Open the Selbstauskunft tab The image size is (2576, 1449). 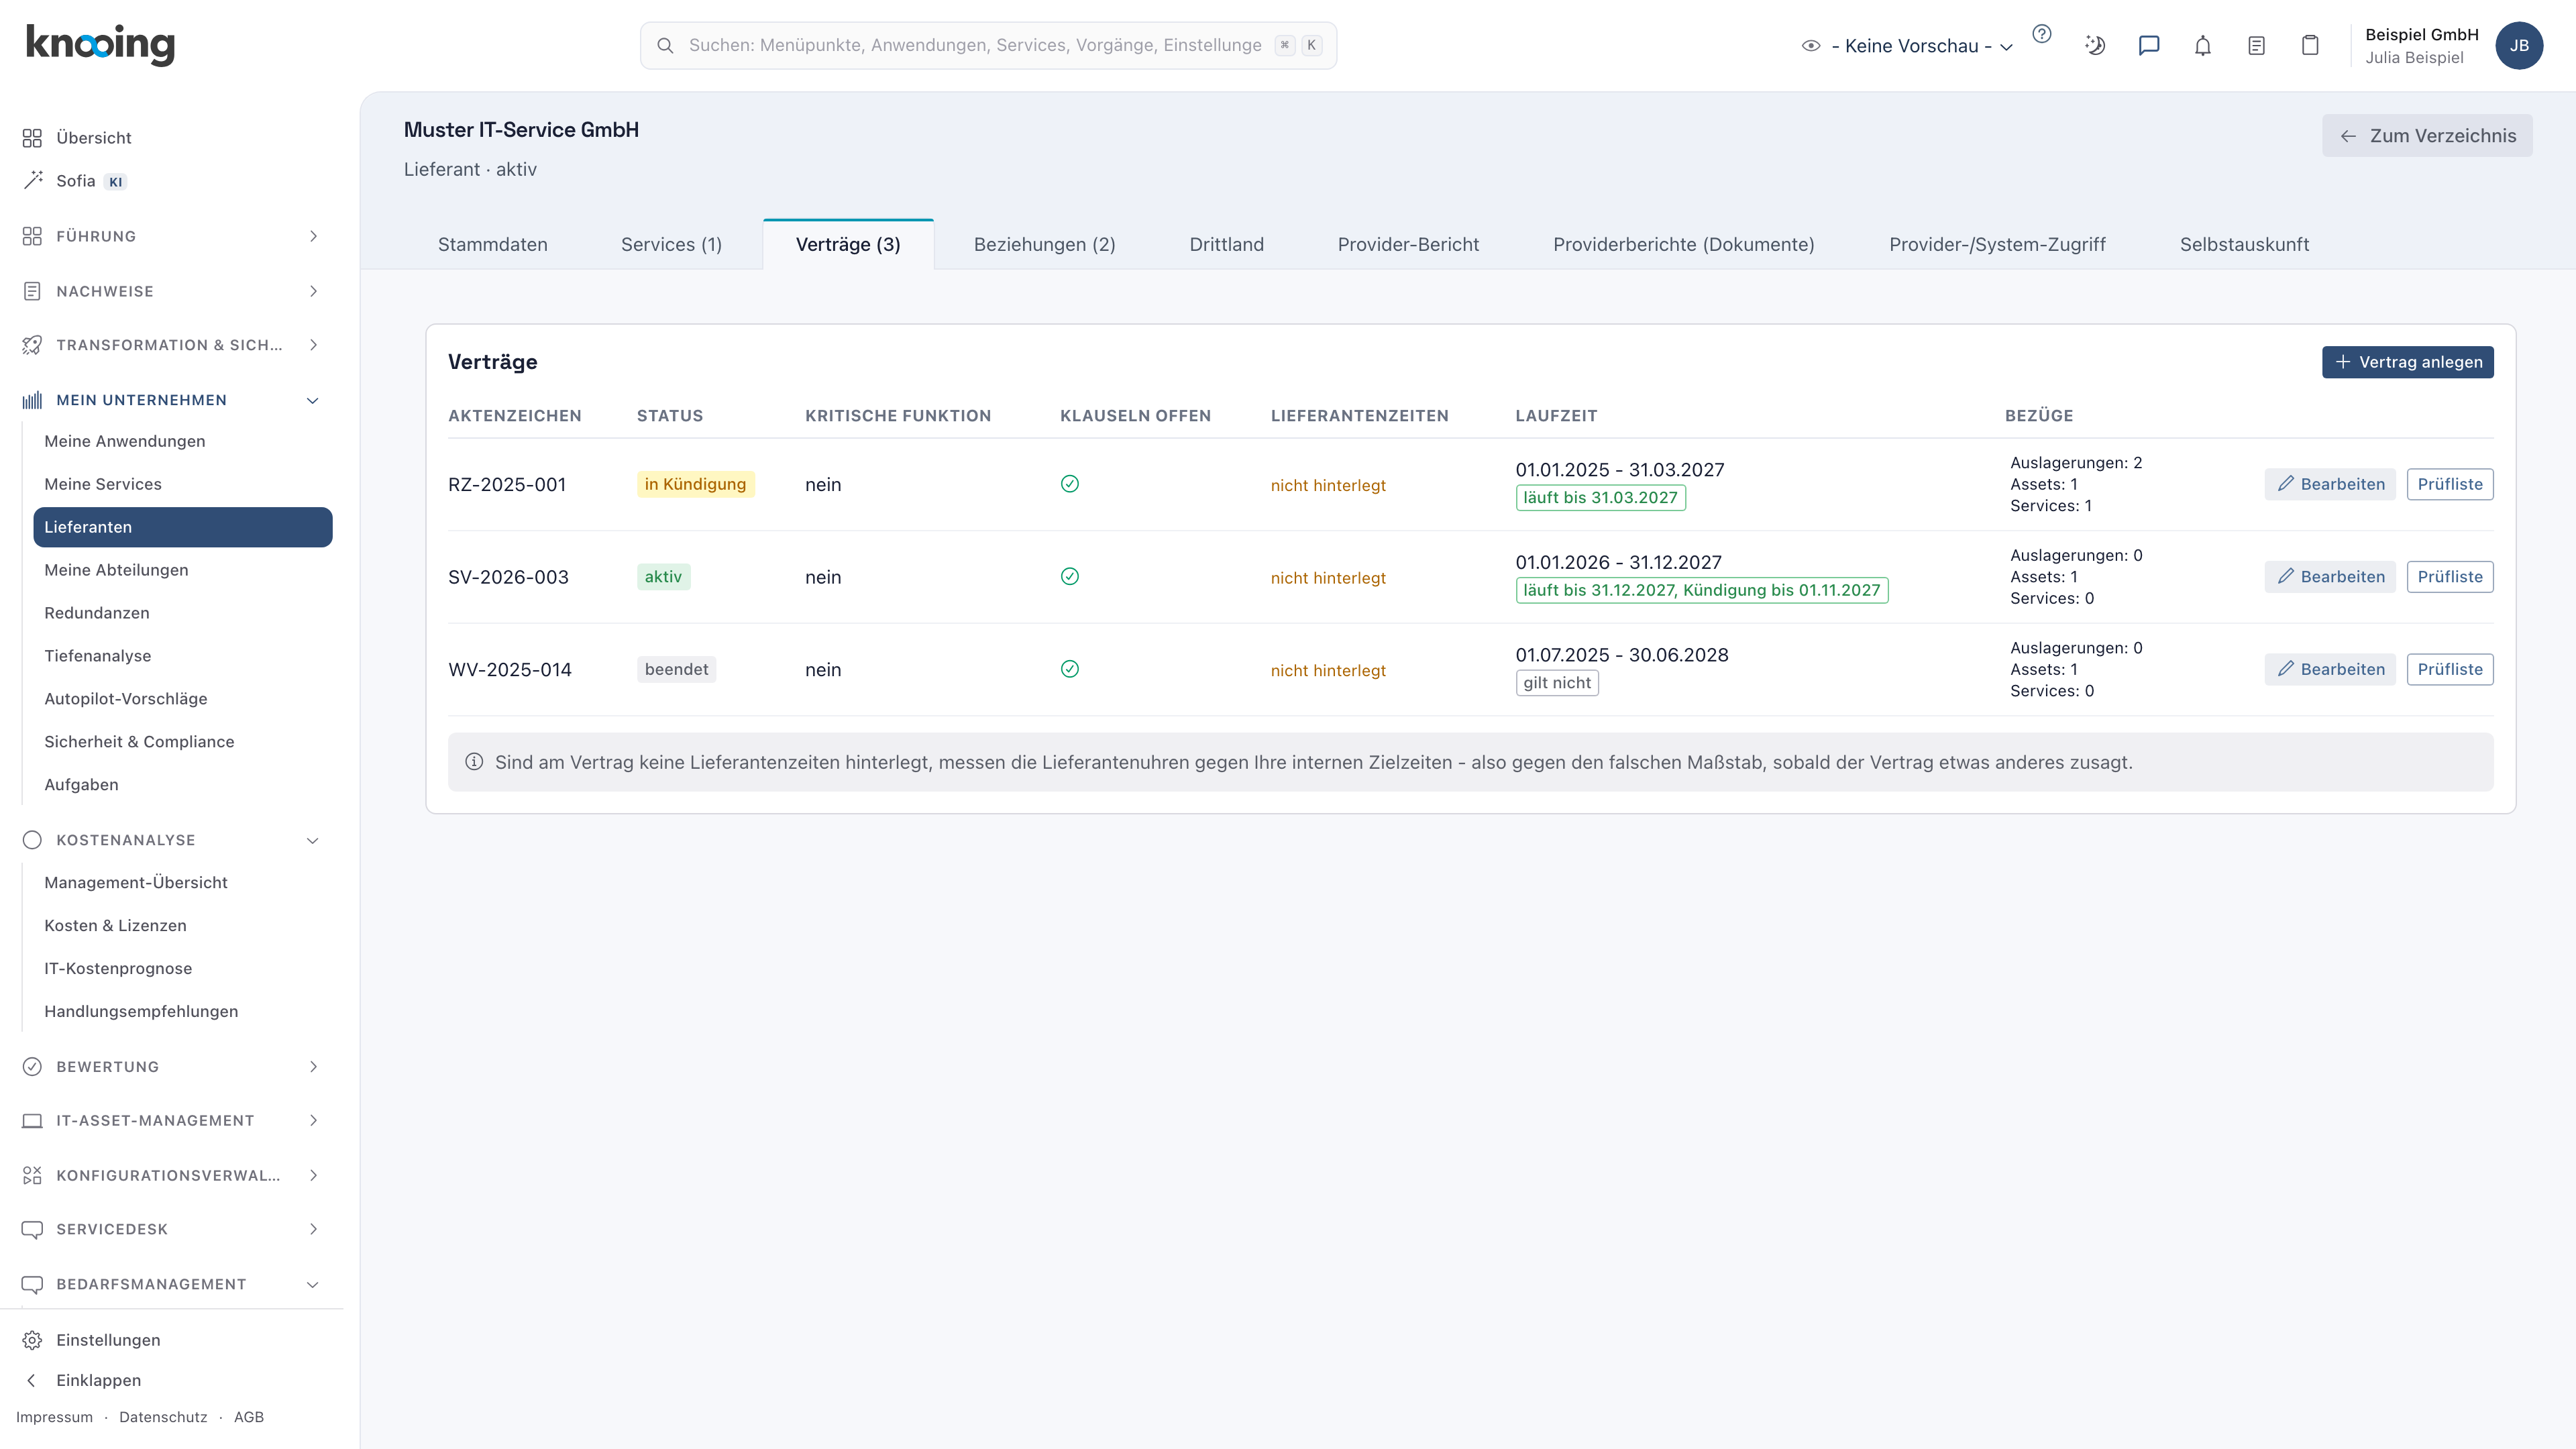pos(2244,244)
